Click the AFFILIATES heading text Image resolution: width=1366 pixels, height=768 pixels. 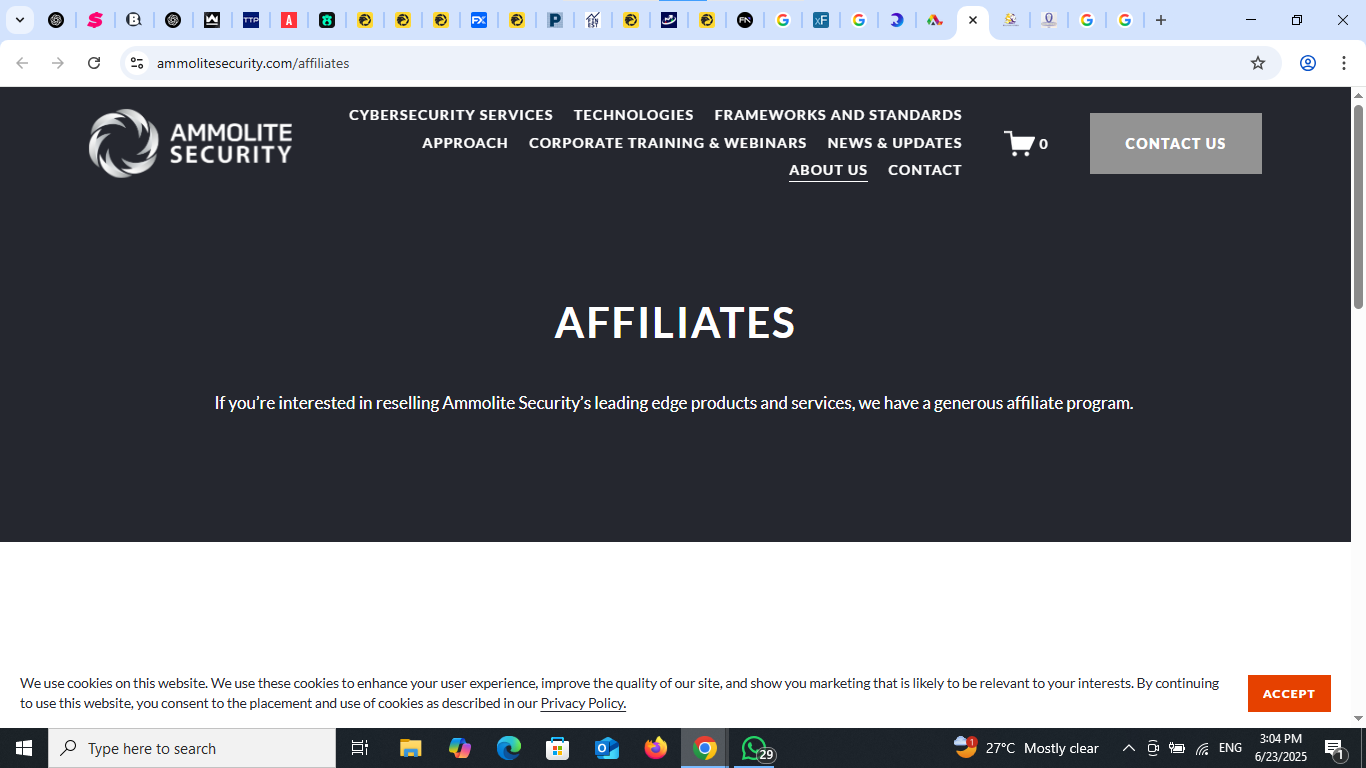point(675,323)
